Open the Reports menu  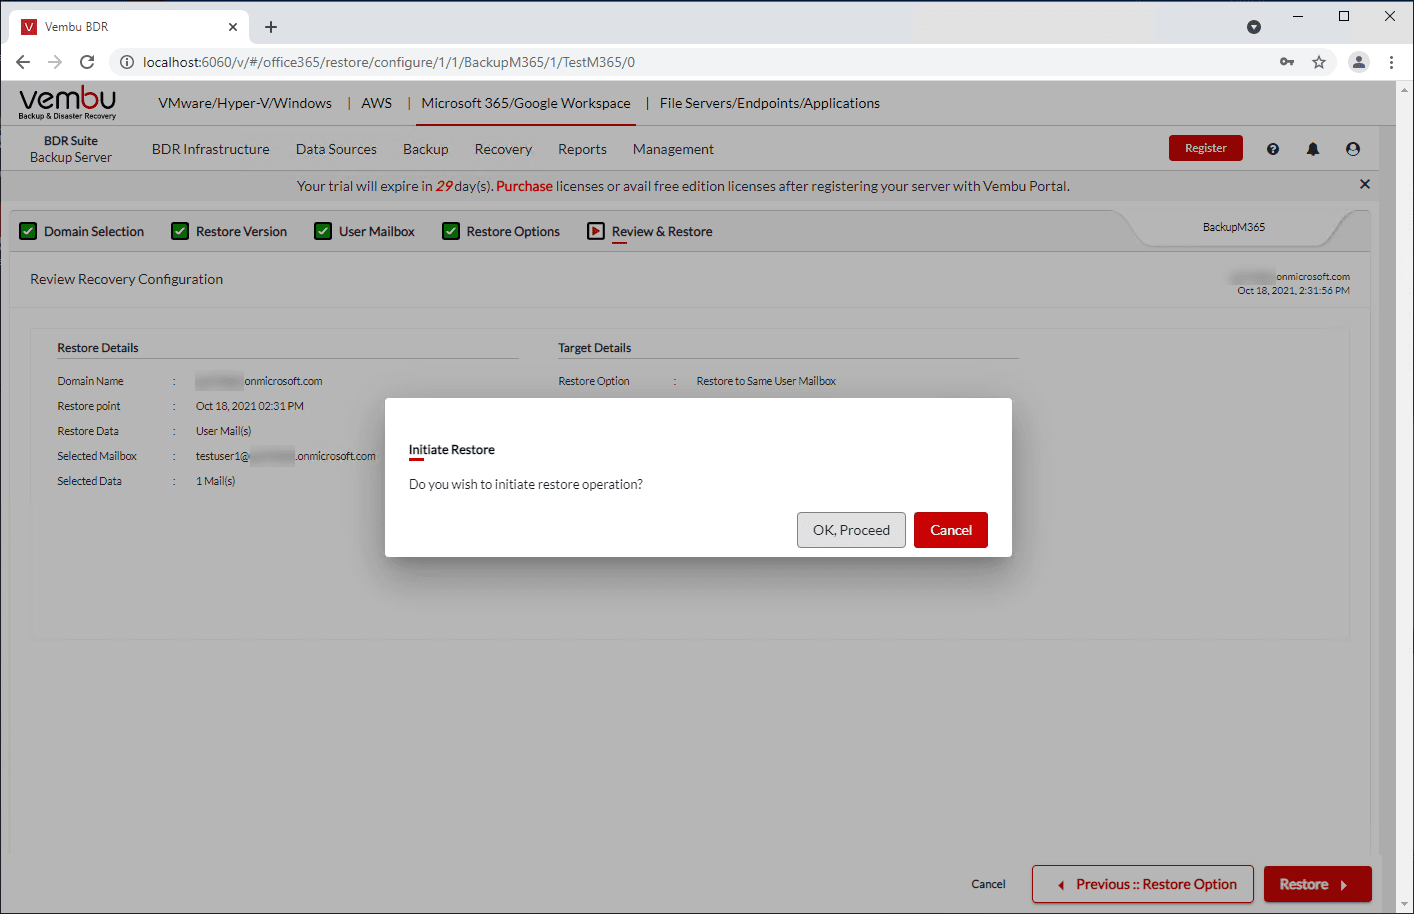[x=582, y=149]
